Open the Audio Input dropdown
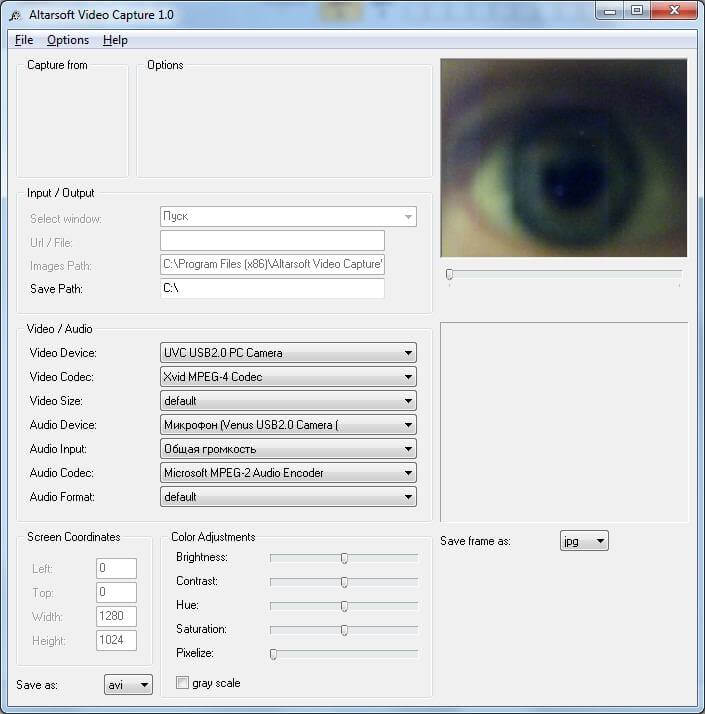 click(288, 449)
